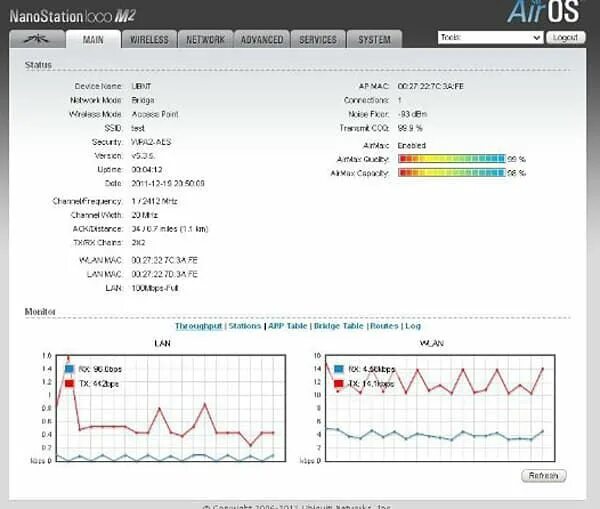Open the Ubiquiti logo tab
The image size is (600, 509).
click(x=37, y=39)
